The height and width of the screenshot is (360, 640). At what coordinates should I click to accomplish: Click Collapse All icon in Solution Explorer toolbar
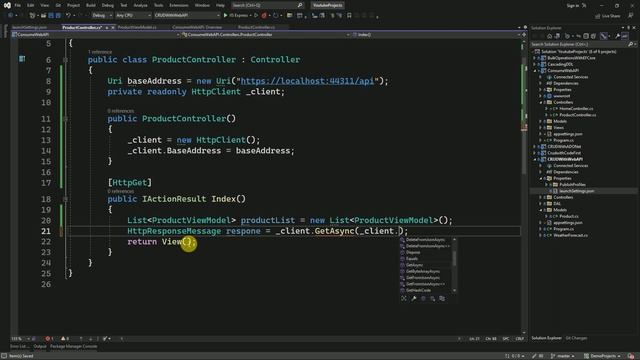coord(586,36)
